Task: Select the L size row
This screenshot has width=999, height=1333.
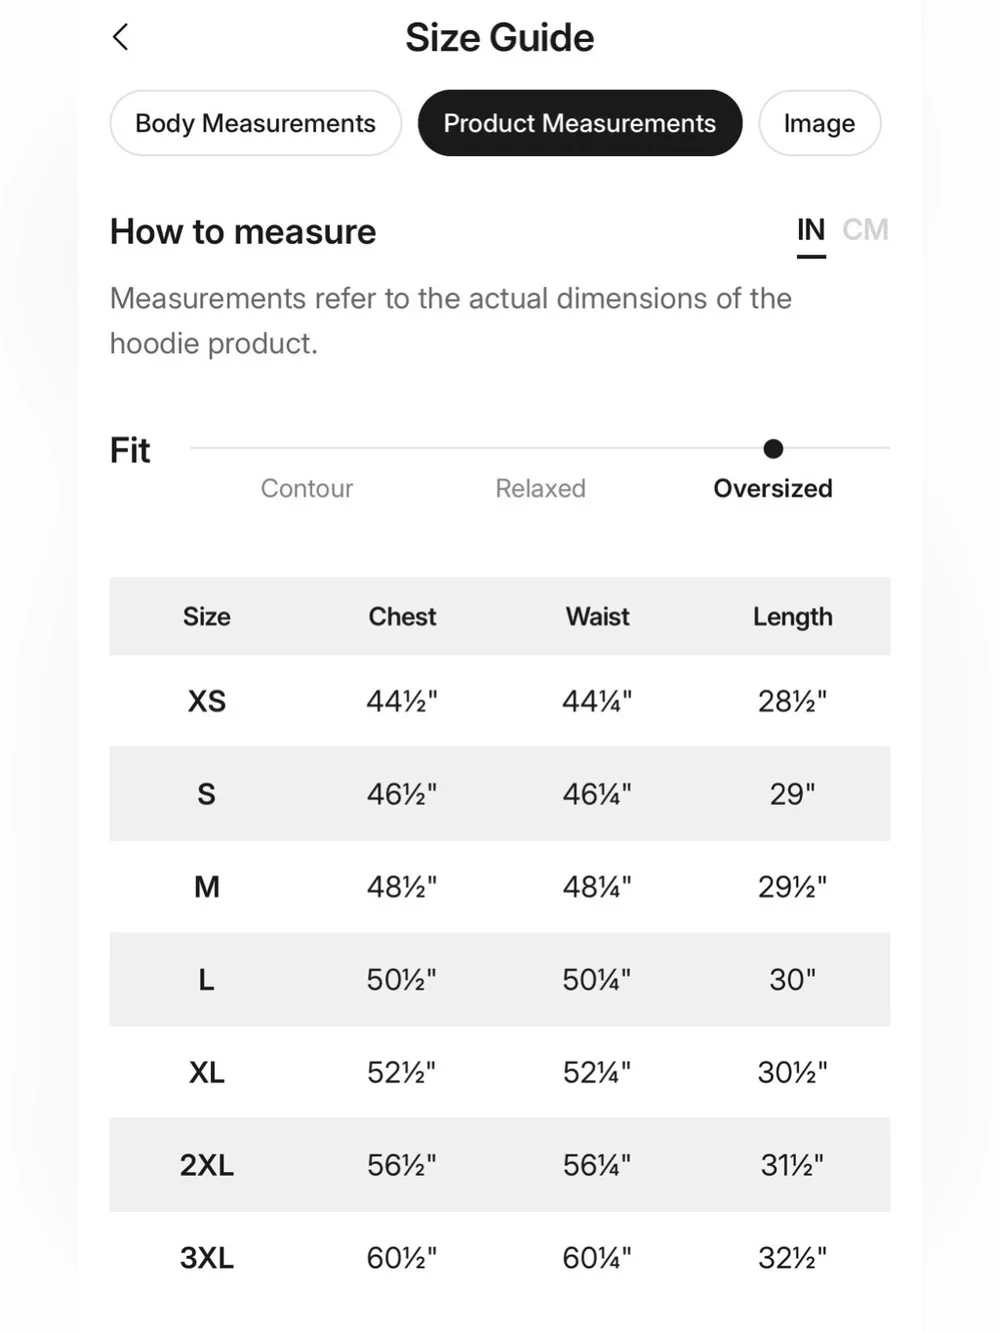Action: (x=500, y=979)
